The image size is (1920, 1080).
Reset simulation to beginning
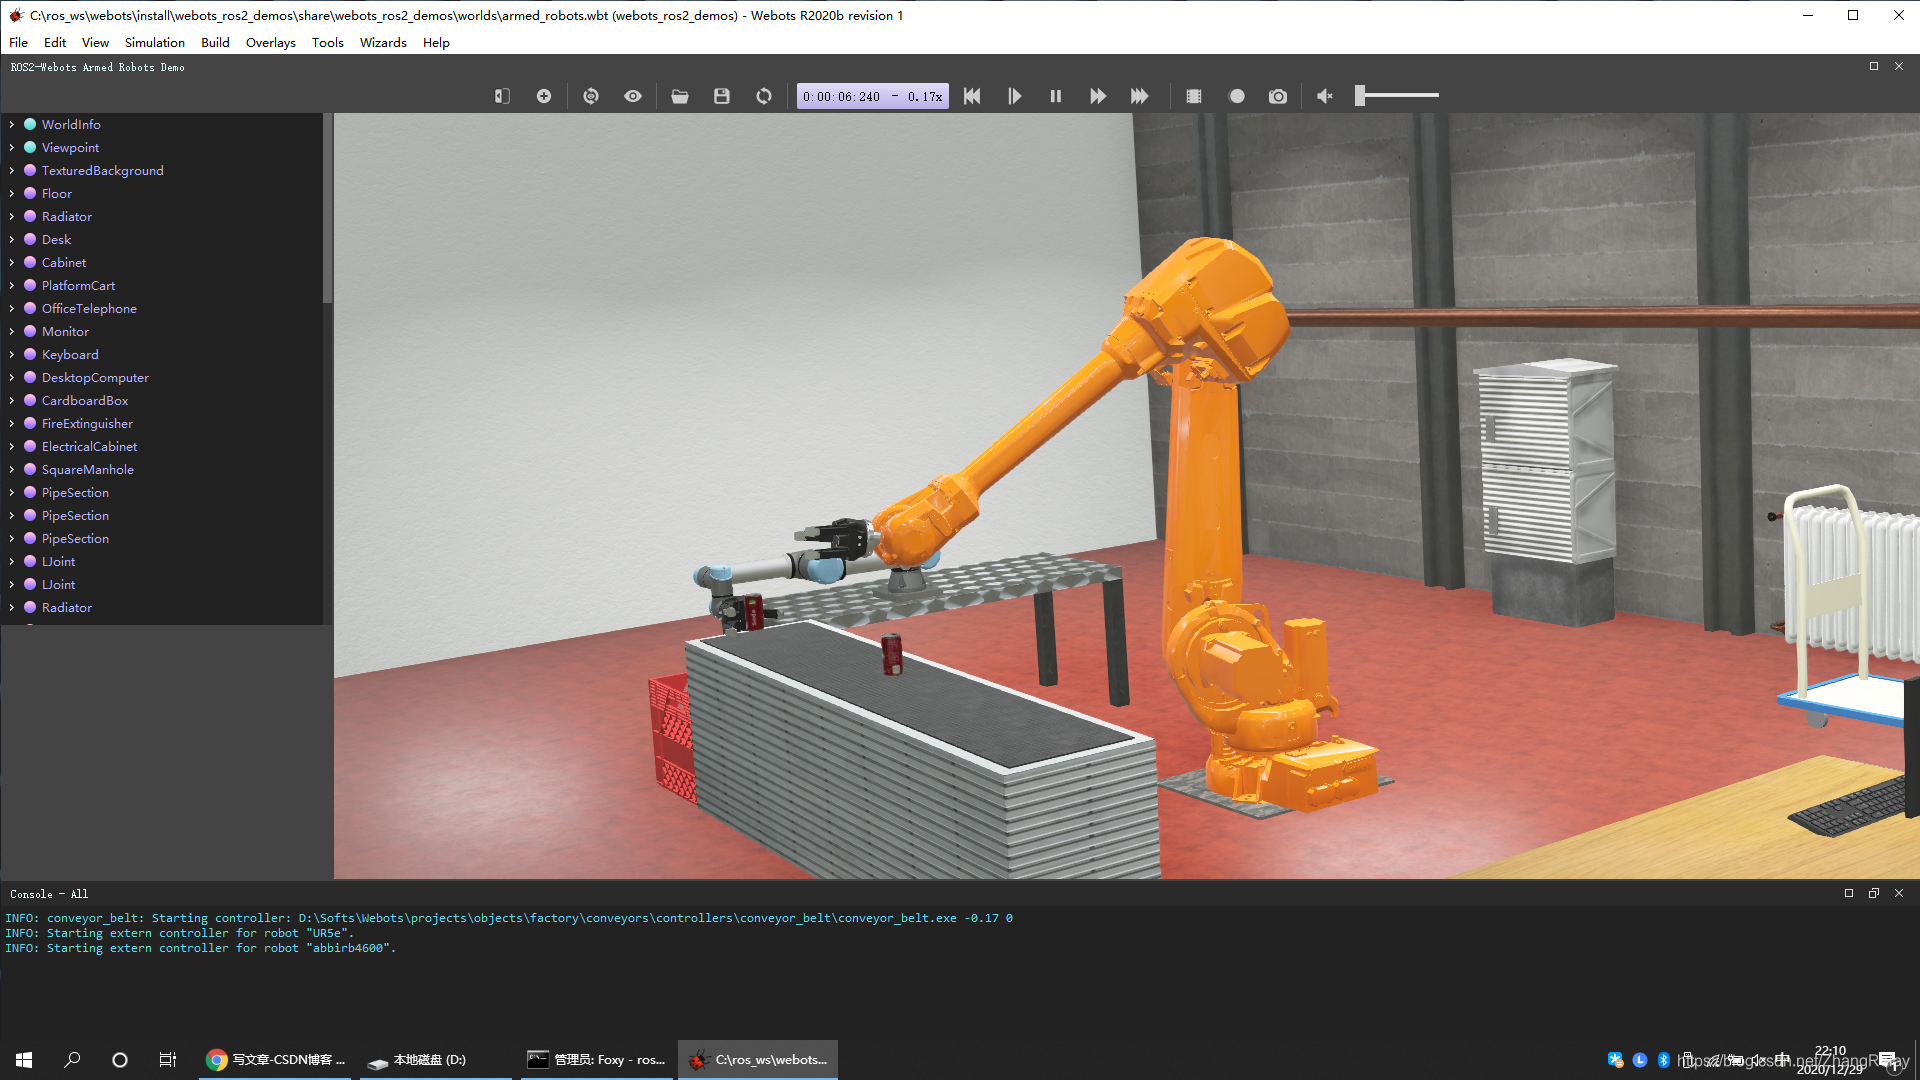pyautogui.click(x=972, y=96)
